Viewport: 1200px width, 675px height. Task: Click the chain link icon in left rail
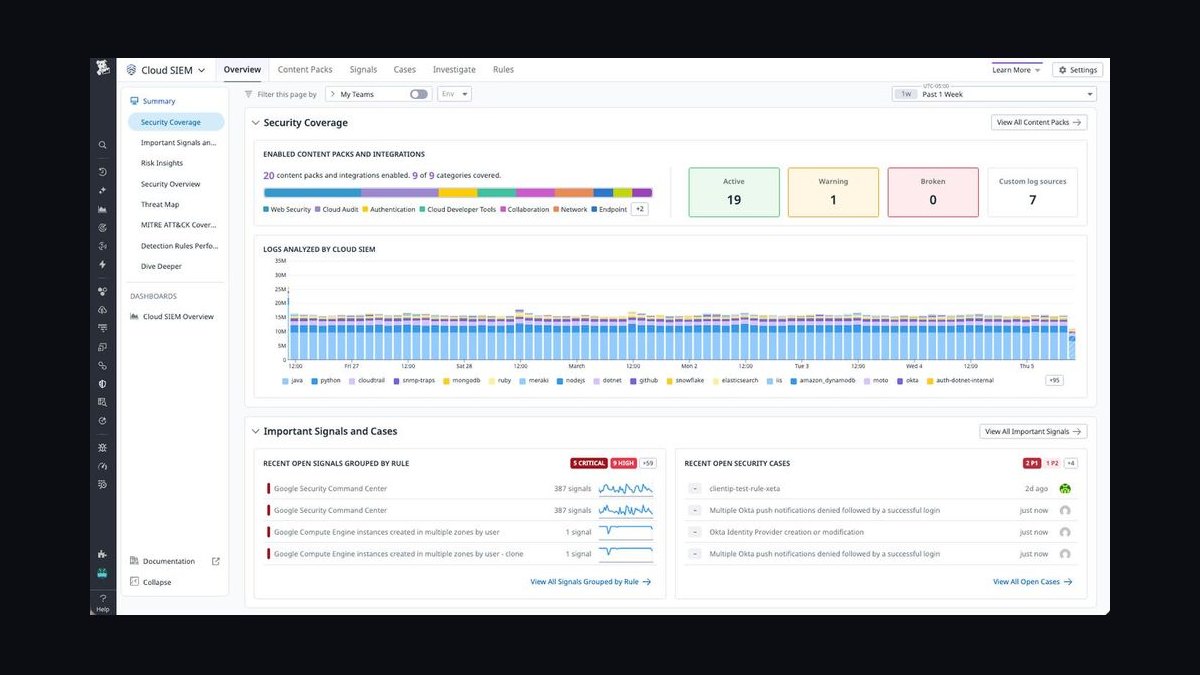tap(102, 366)
